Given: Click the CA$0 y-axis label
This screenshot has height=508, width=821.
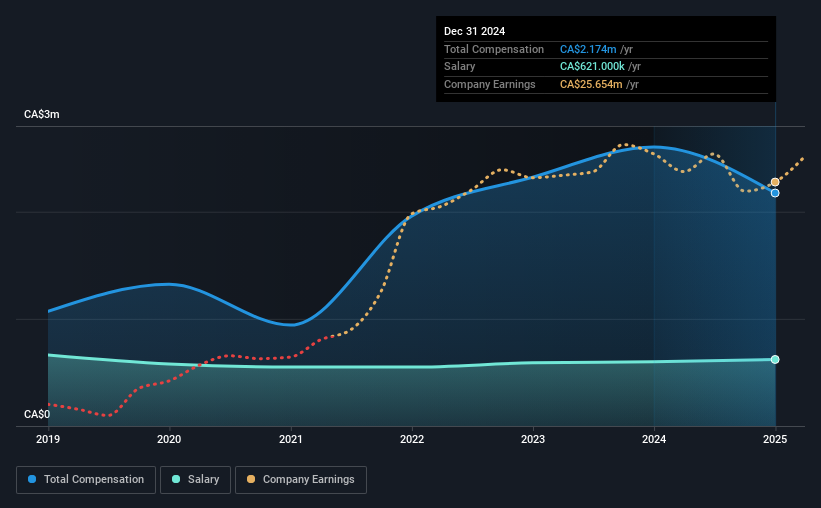Looking at the screenshot, I should (x=37, y=414).
